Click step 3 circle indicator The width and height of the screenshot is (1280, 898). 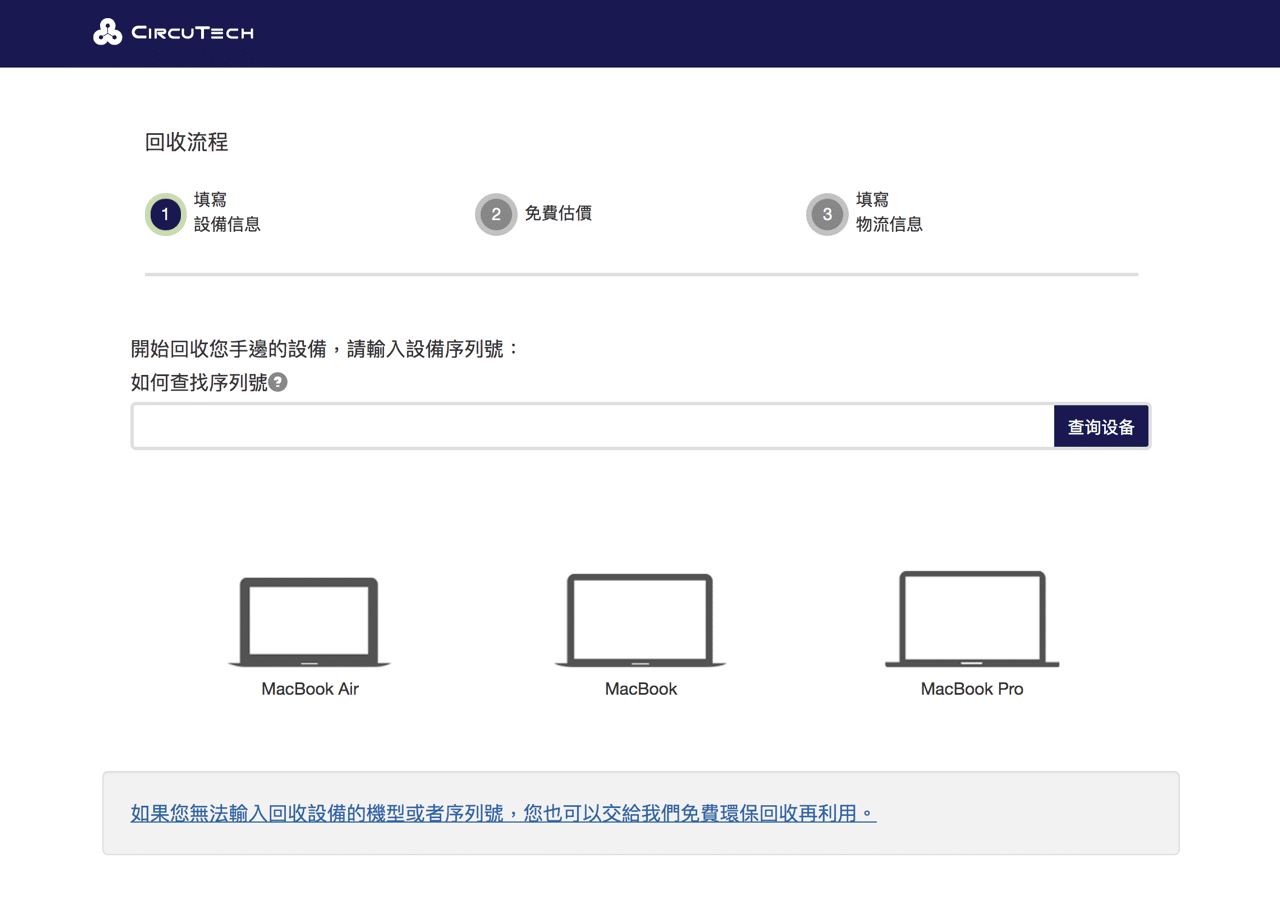[827, 214]
